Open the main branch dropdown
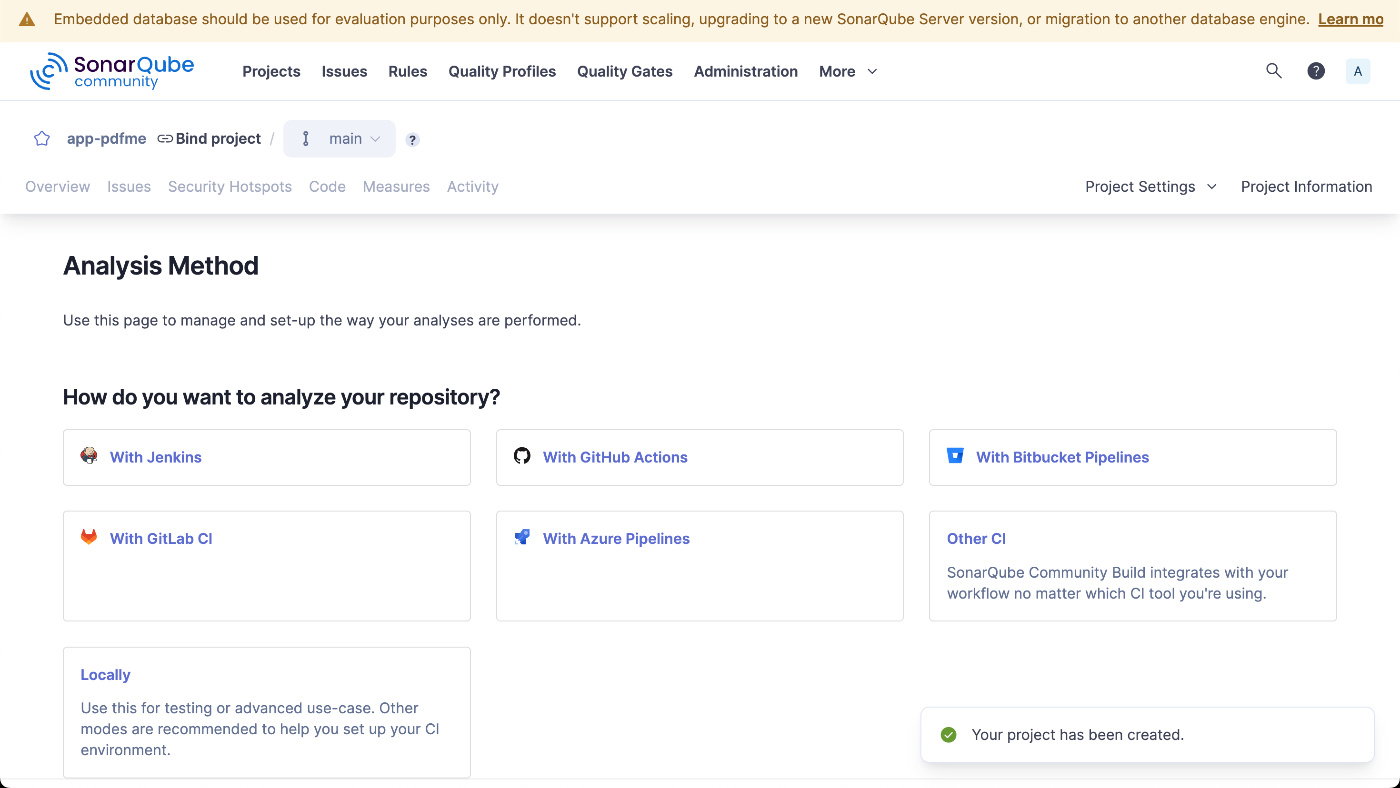This screenshot has width=1400, height=788. (340, 139)
